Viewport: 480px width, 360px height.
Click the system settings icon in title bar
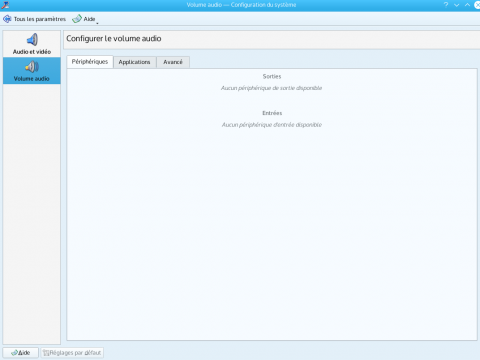pyautogui.click(x=5, y=5)
